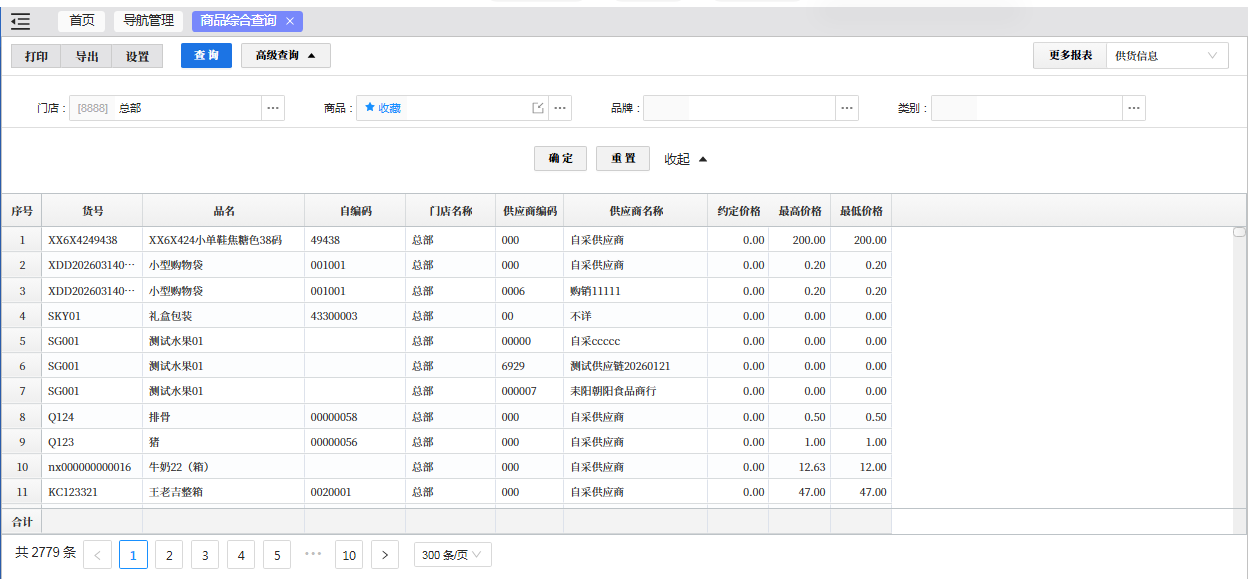Expand the 高级查询 dropdown
Screen dimensions: 1248x579
click(286, 56)
